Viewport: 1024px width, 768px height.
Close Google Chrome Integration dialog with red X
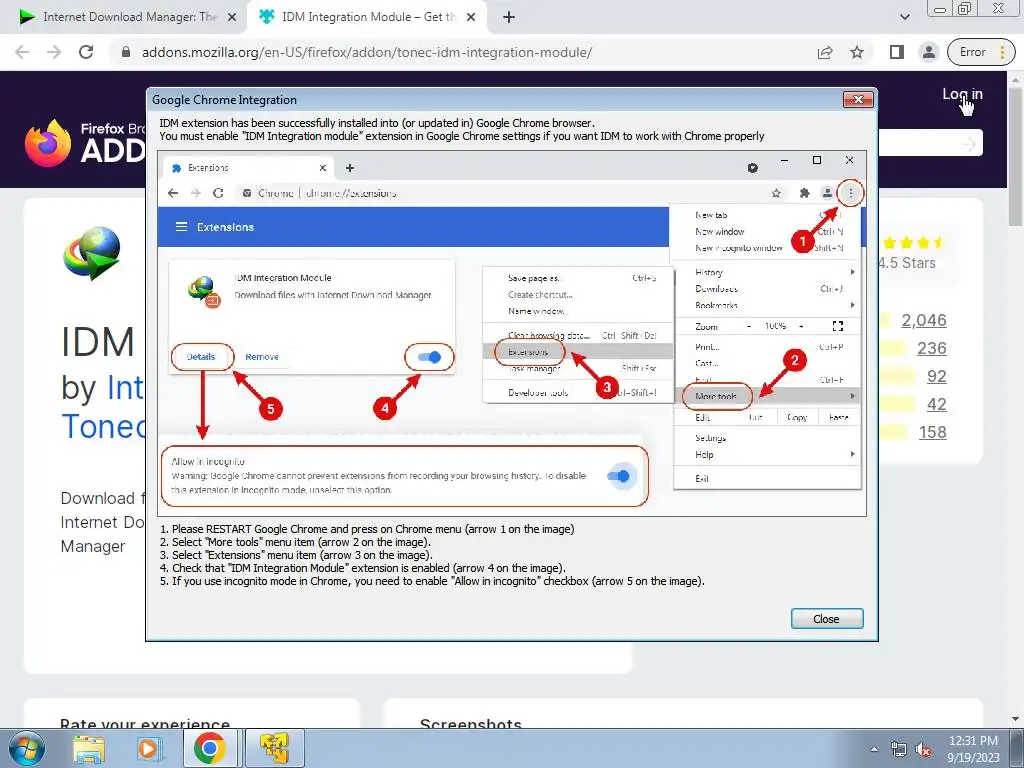tap(858, 99)
